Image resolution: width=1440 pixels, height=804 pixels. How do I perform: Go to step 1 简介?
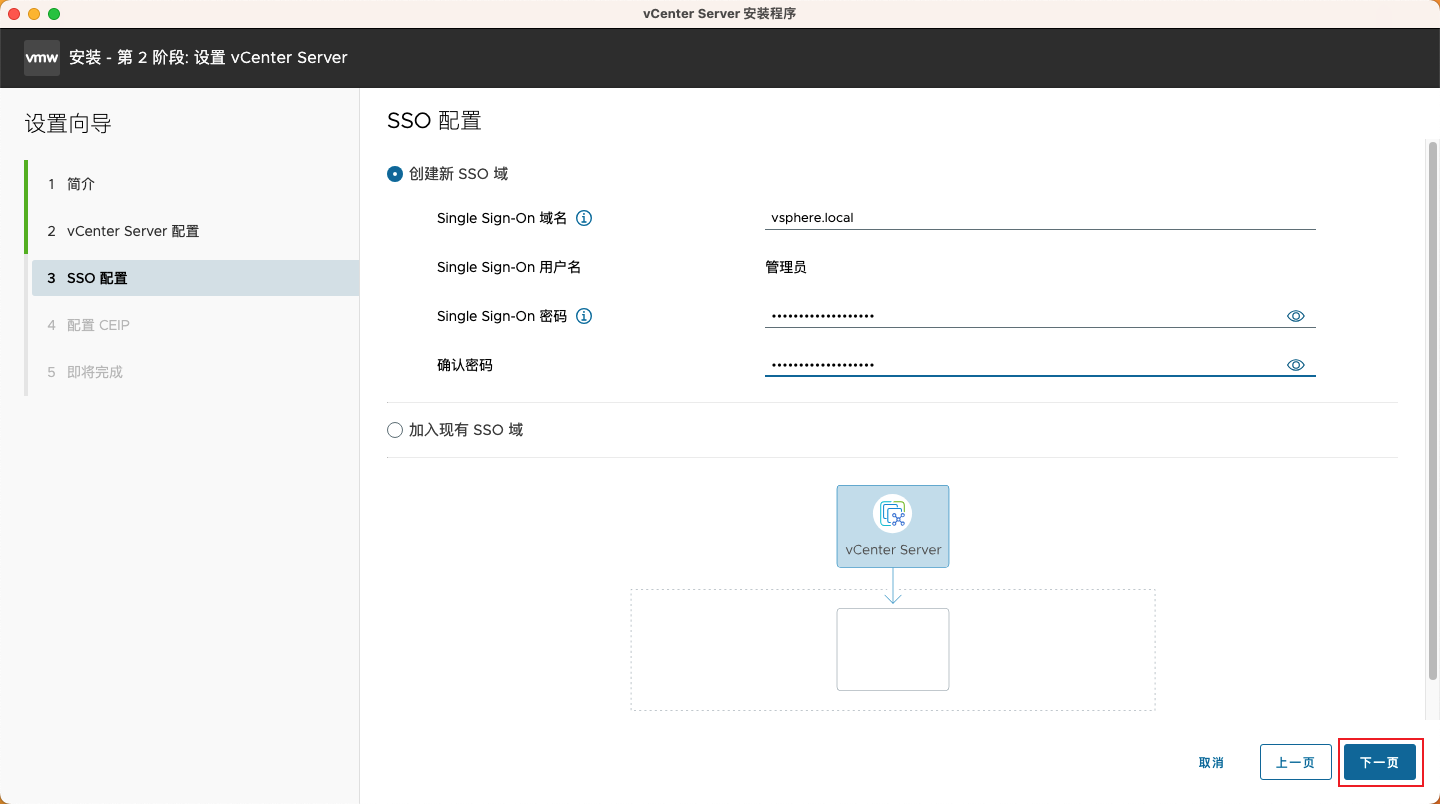tap(195, 184)
